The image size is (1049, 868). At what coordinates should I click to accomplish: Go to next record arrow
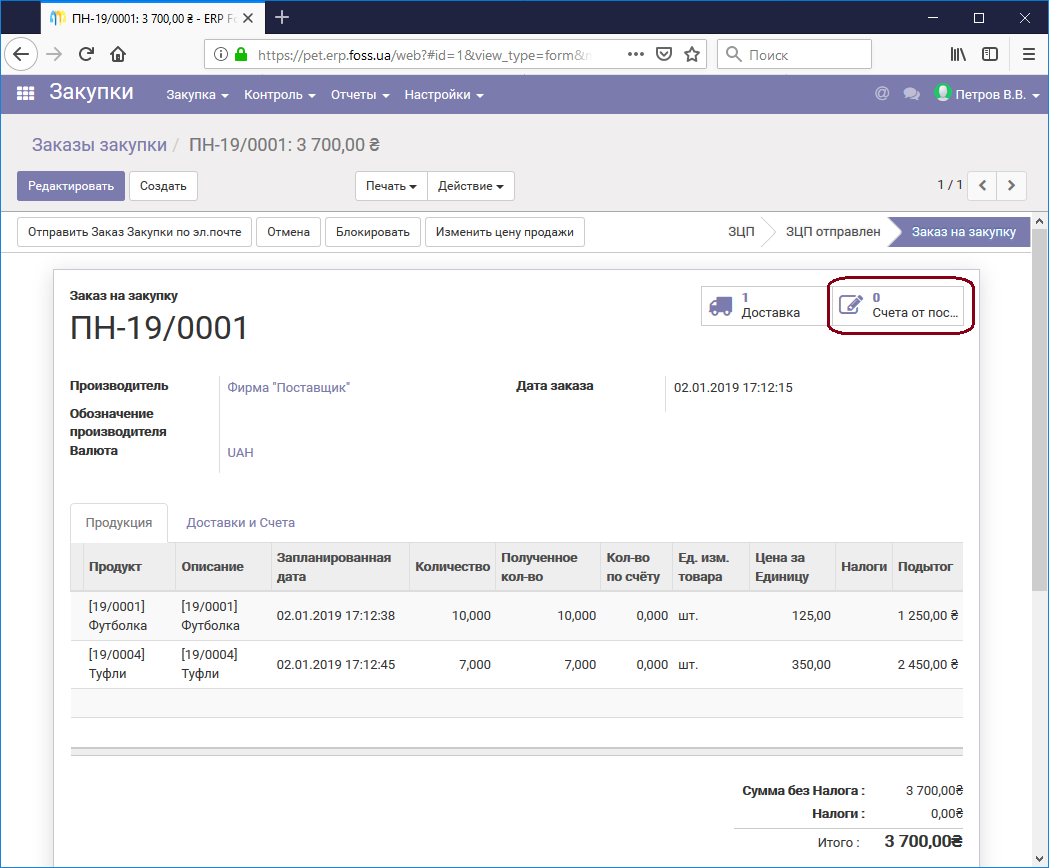pos(1012,185)
